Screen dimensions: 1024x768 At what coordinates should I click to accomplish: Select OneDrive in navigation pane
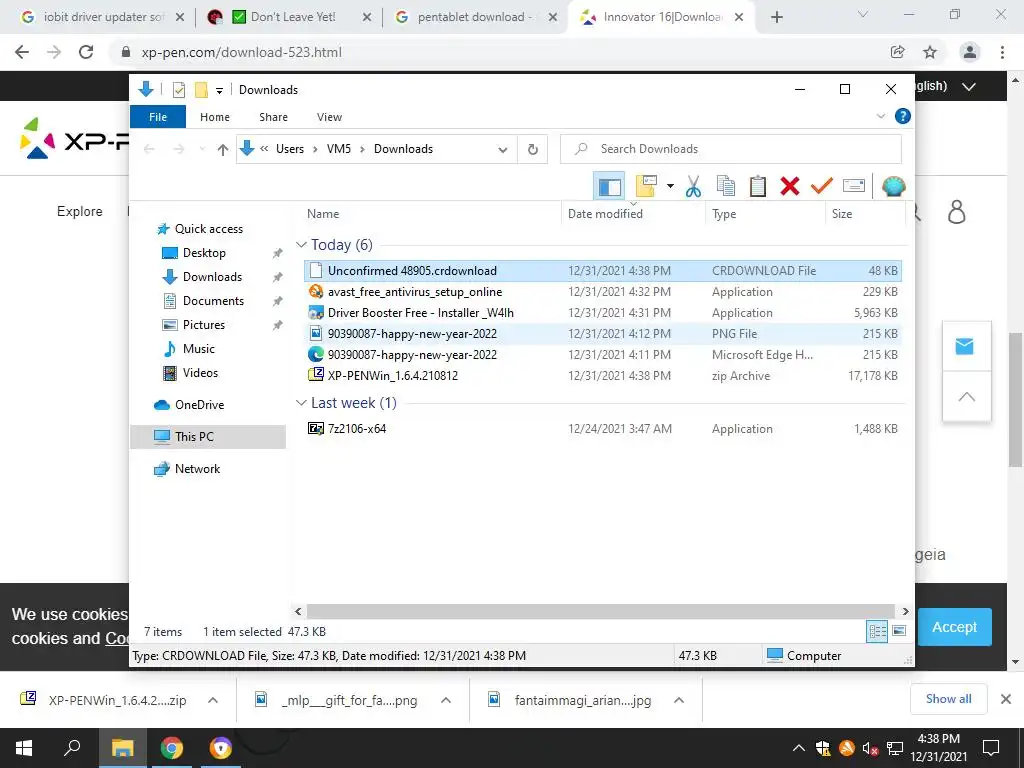tap(199, 405)
